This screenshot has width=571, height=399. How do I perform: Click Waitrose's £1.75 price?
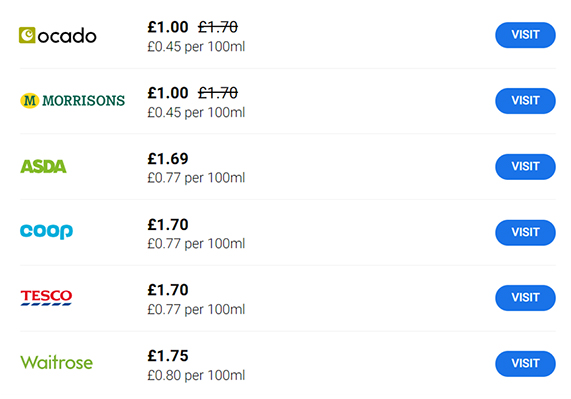[168, 356]
